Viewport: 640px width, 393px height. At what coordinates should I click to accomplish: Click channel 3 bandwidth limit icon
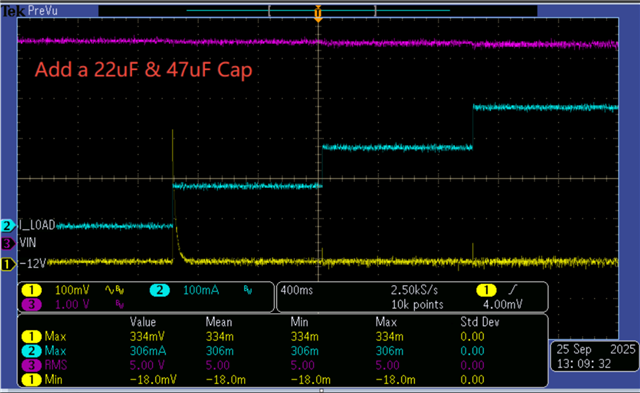(x=120, y=304)
